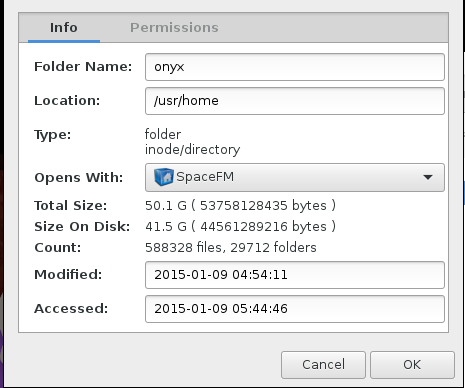
Task: Confirm the dialog with OK
Action: tap(412, 365)
